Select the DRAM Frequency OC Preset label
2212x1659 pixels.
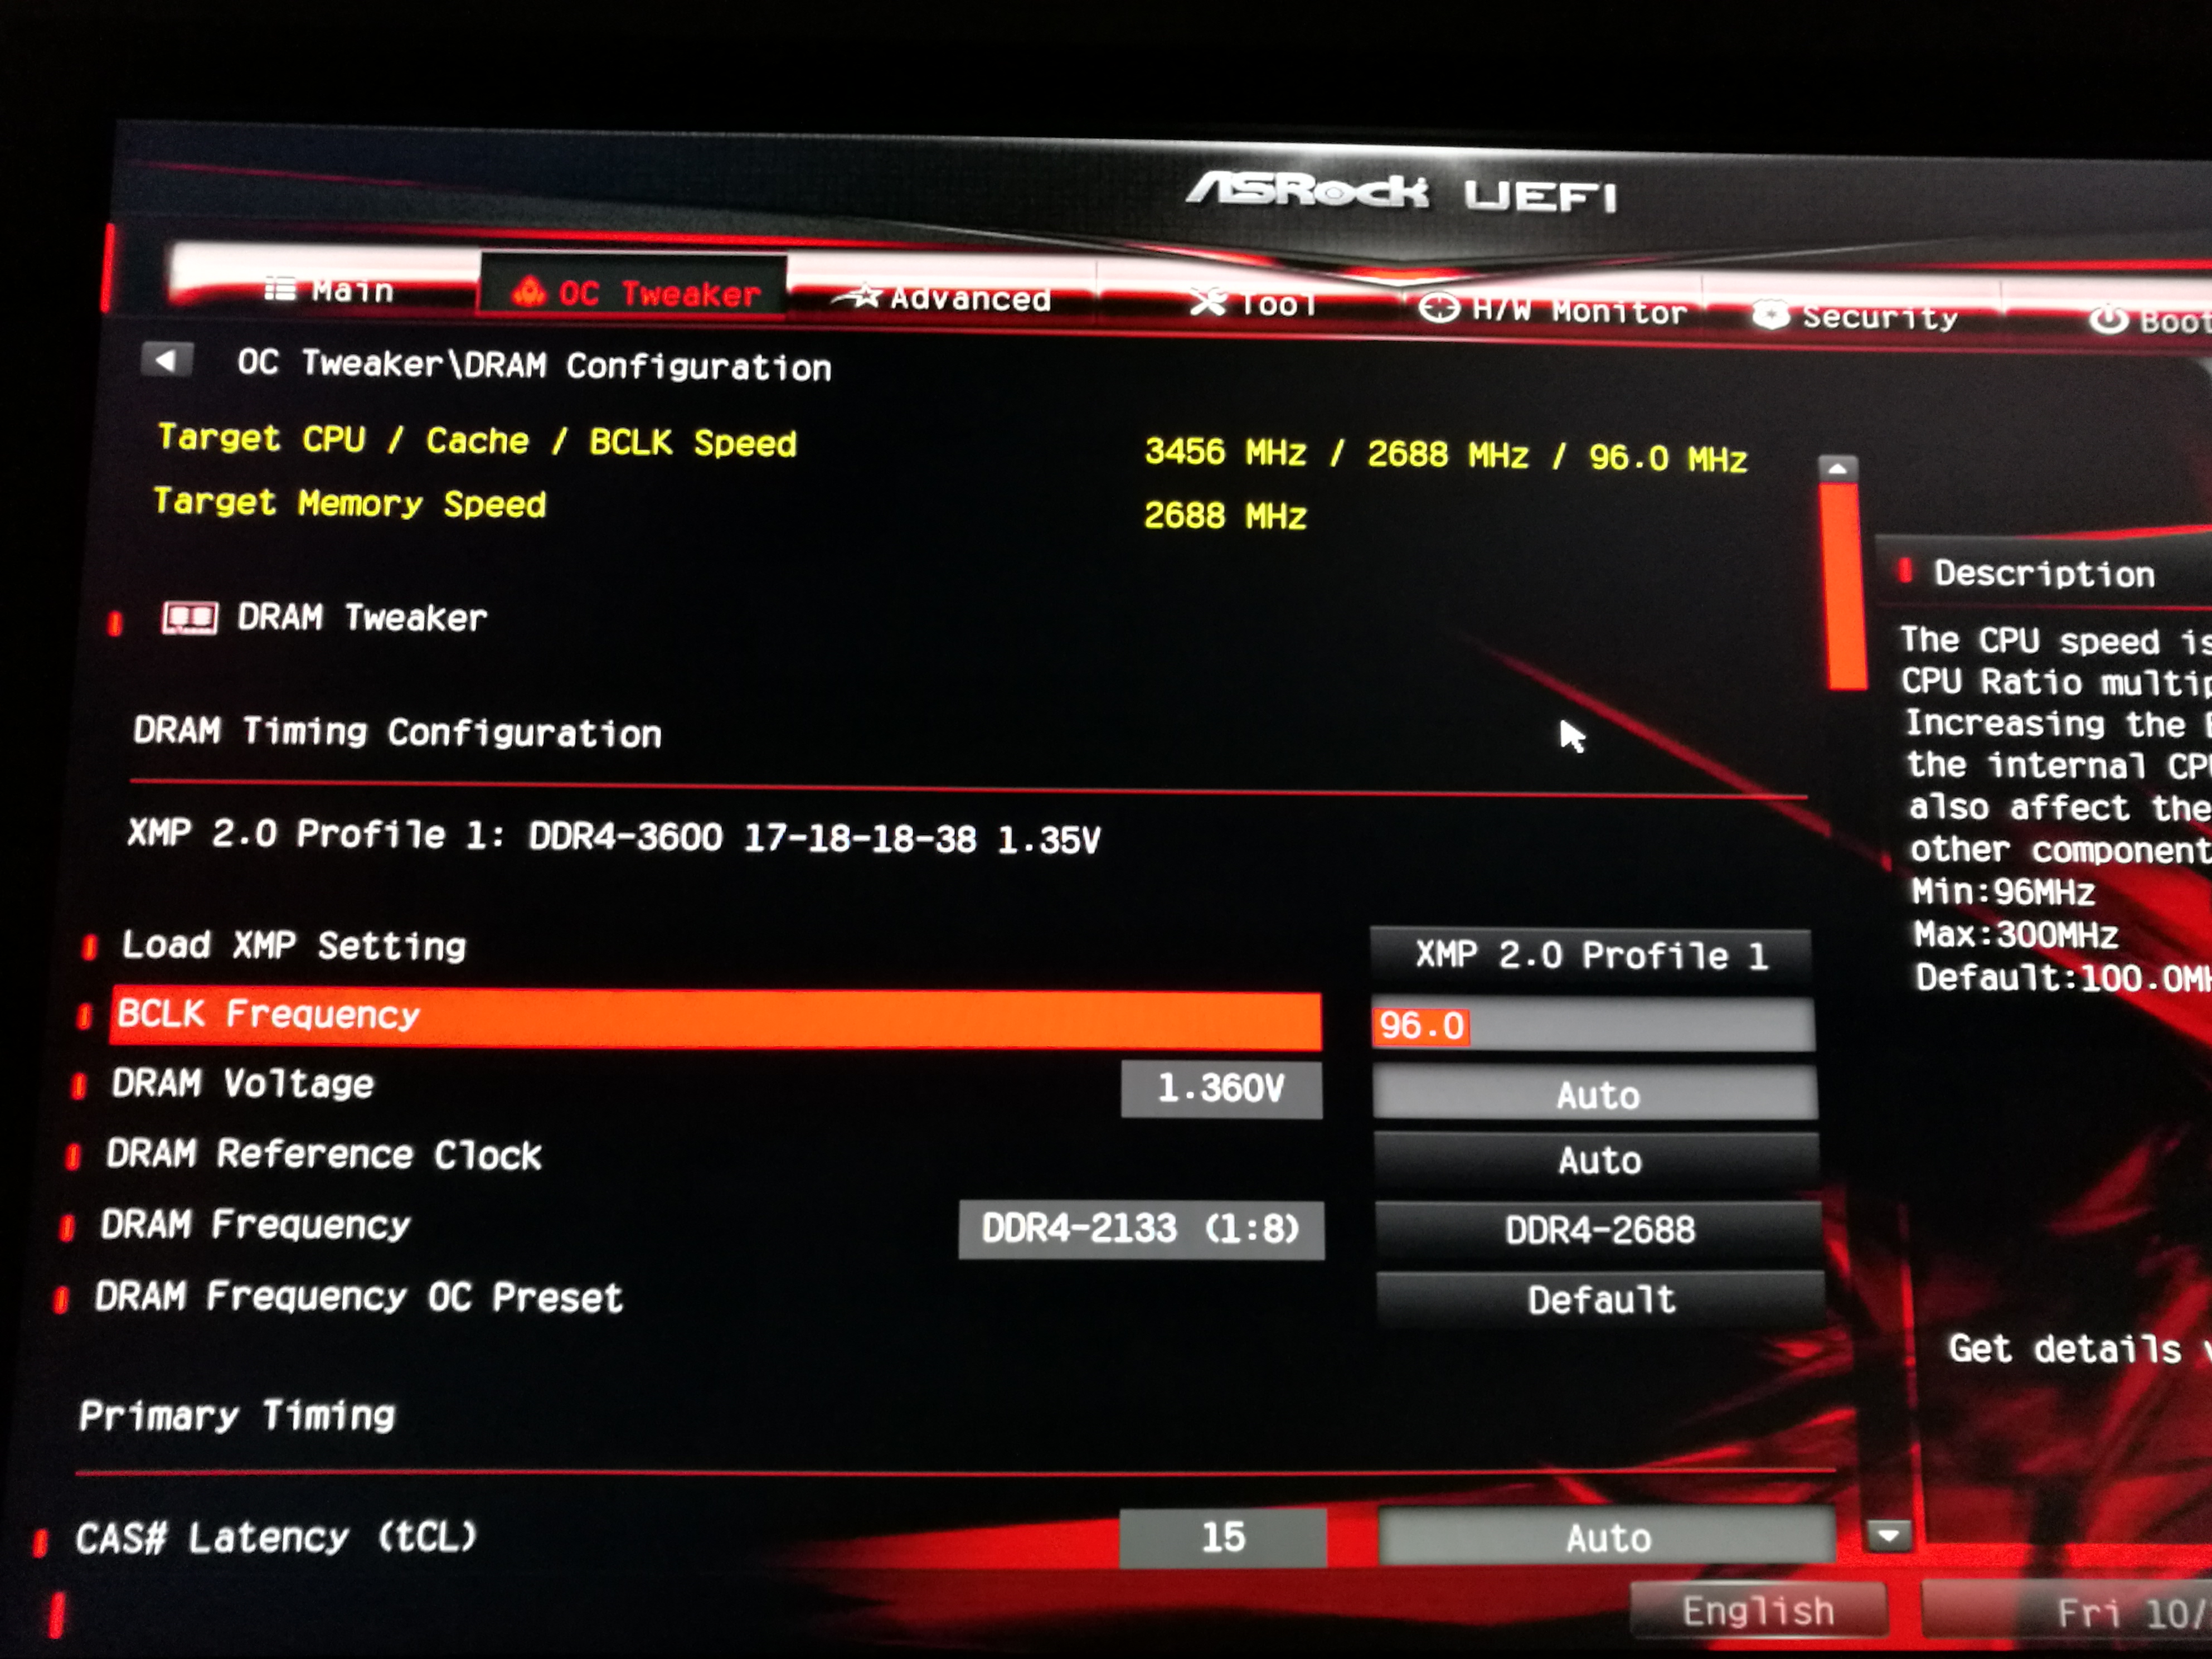pyautogui.click(x=359, y=1297)
